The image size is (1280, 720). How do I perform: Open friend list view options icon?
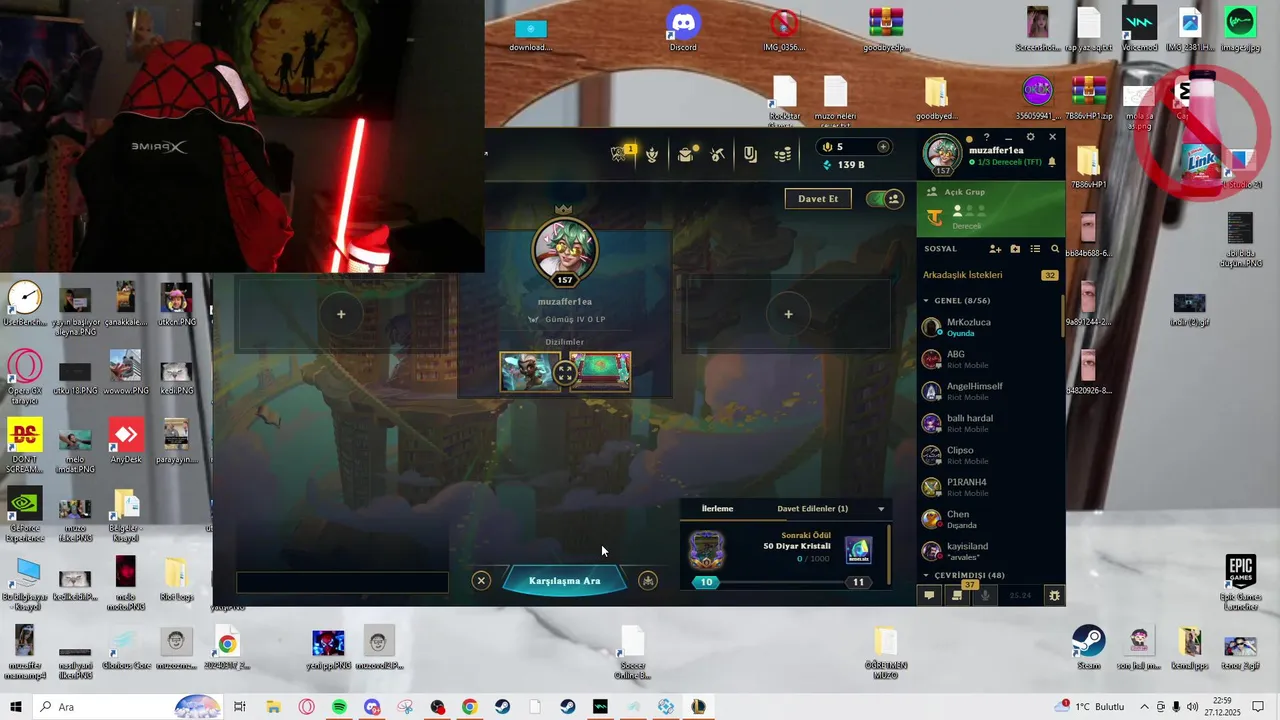1035,249
